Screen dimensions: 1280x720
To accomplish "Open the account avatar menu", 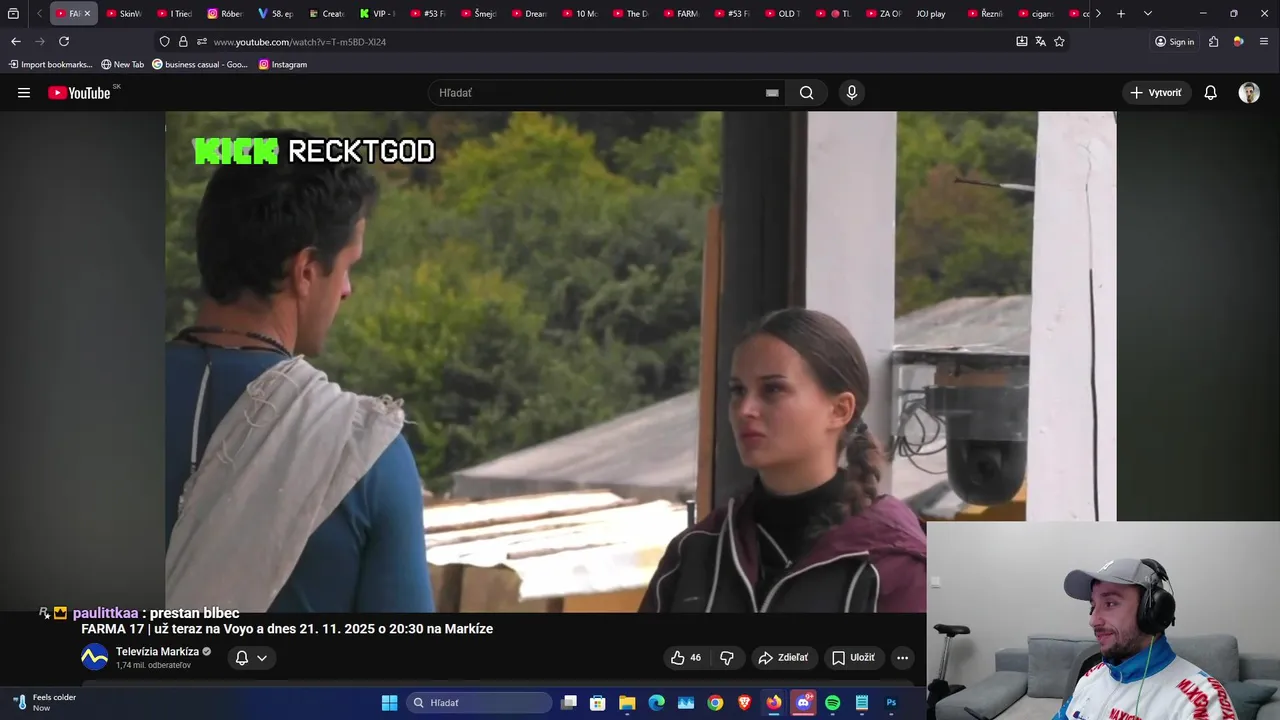I will click(1249, 93).
